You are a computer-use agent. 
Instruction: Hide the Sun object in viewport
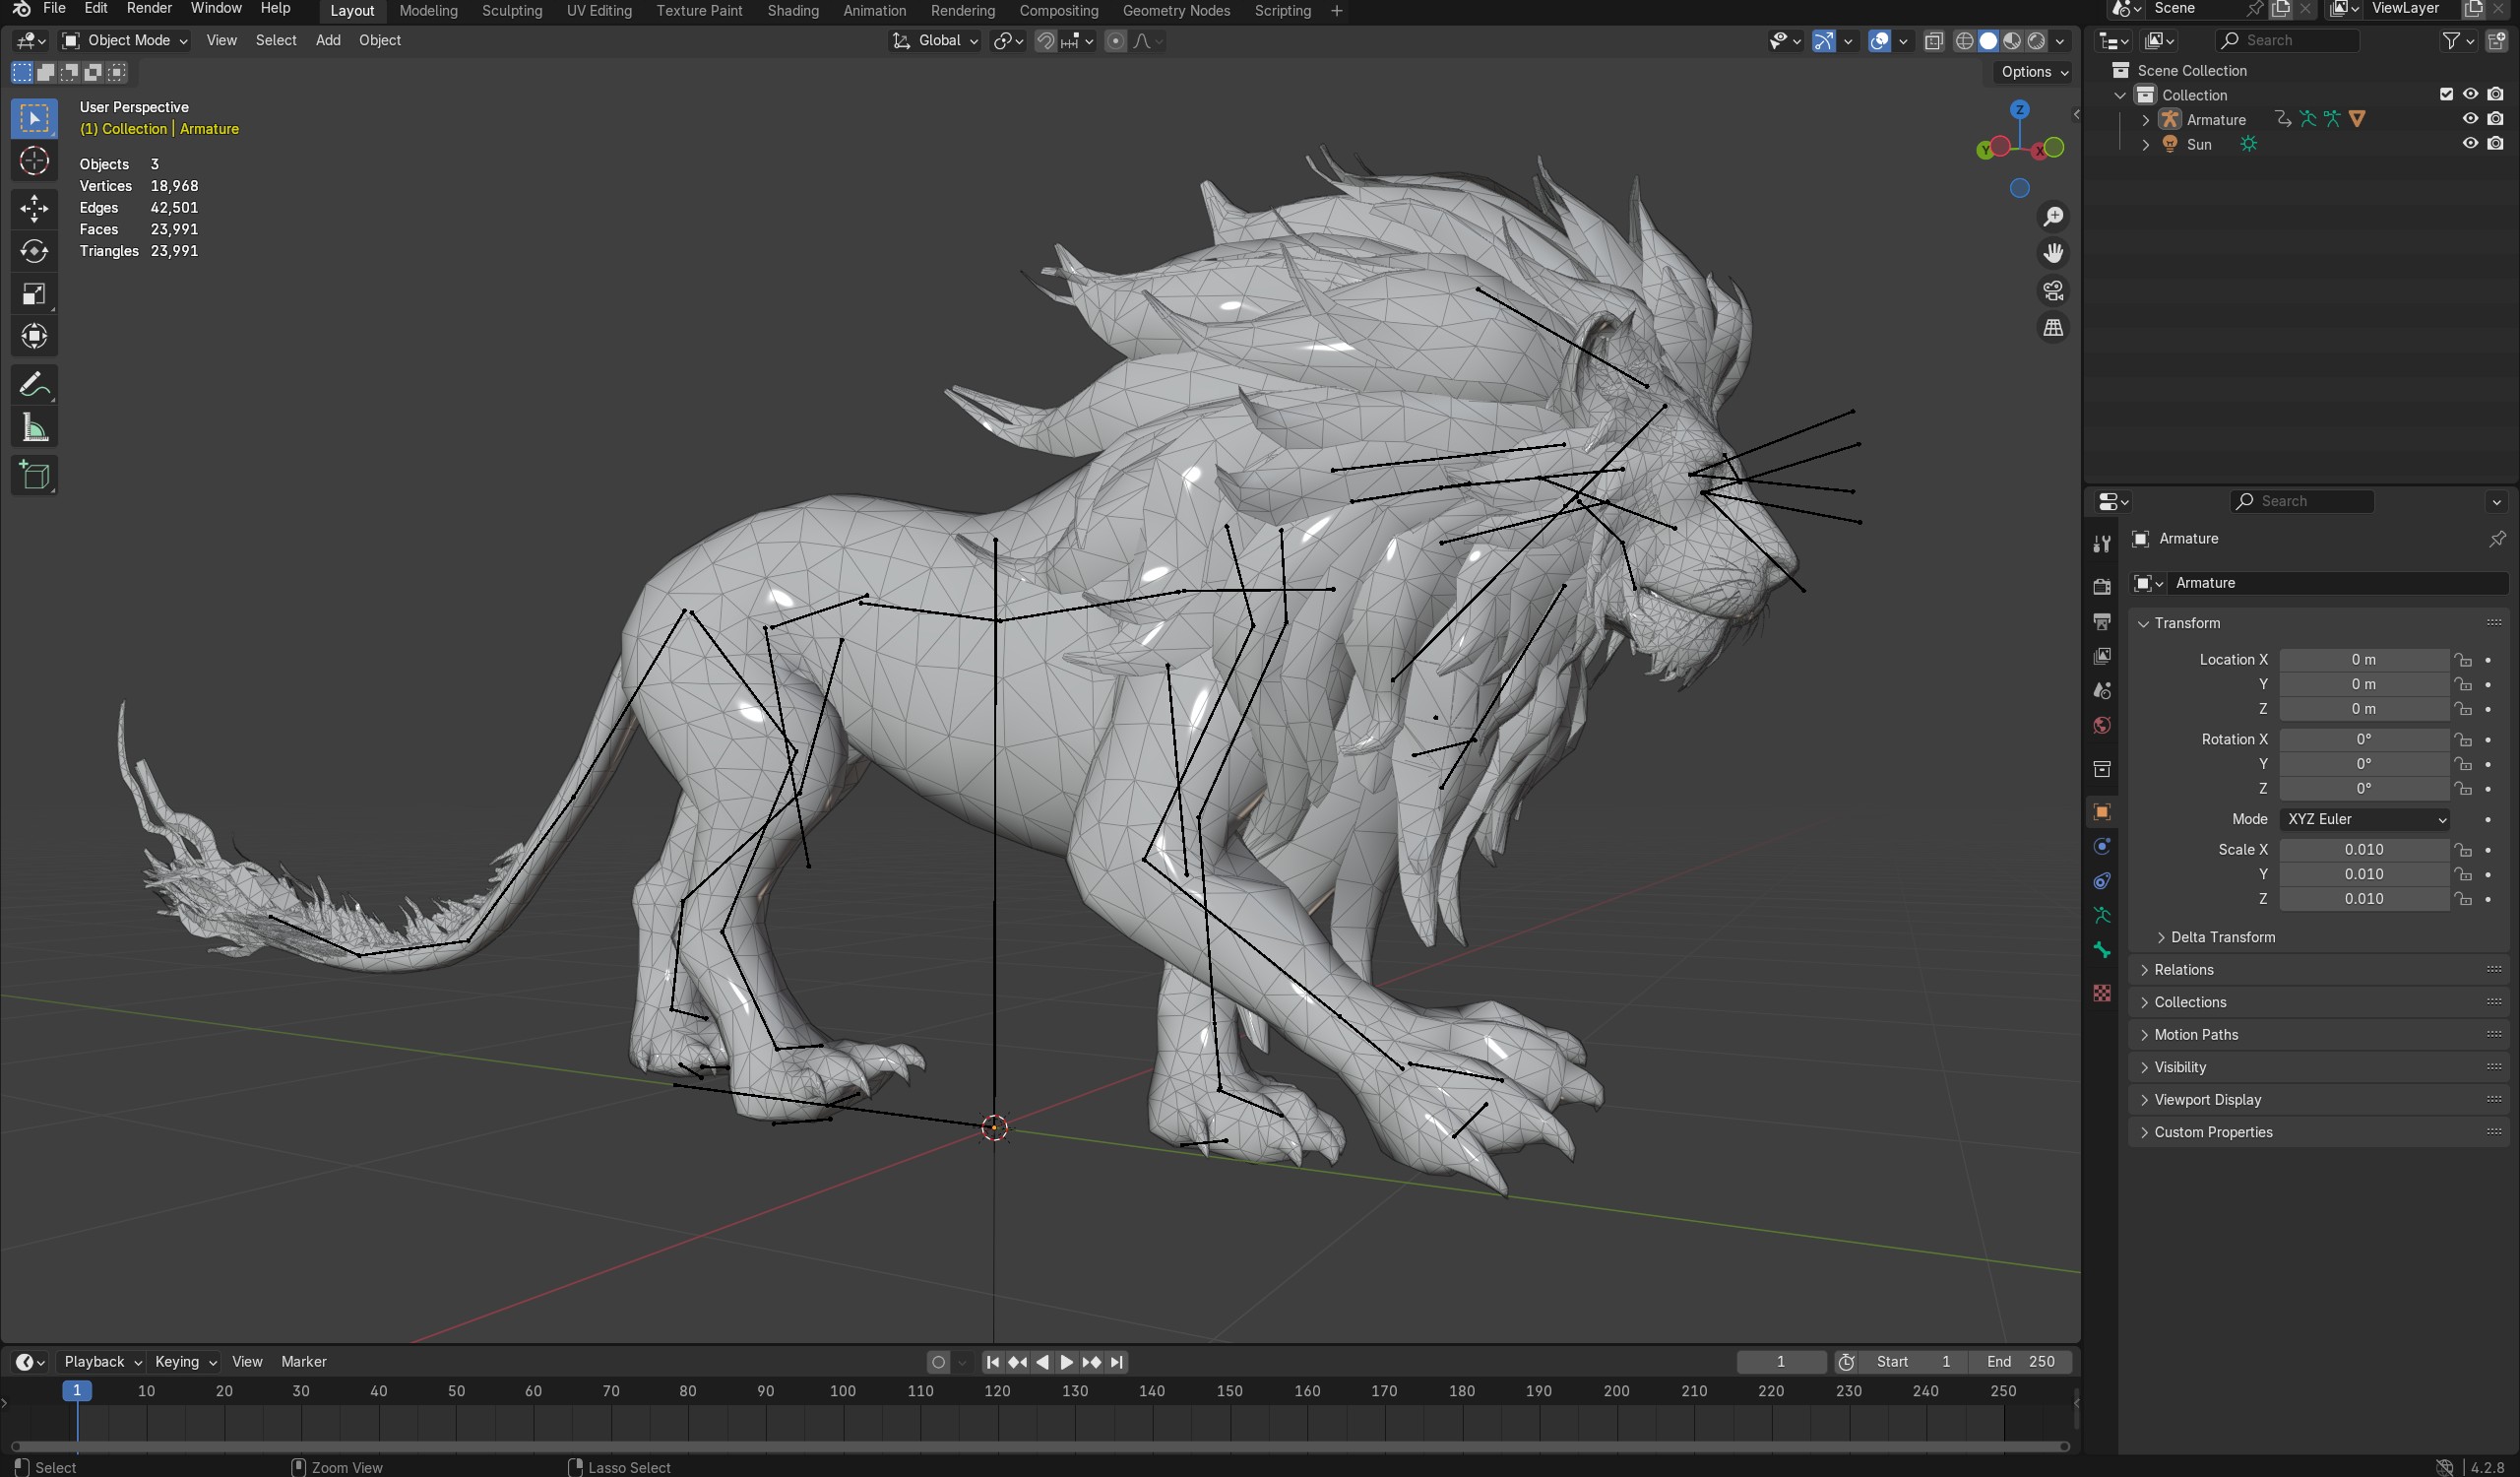tap(2469, 144)
